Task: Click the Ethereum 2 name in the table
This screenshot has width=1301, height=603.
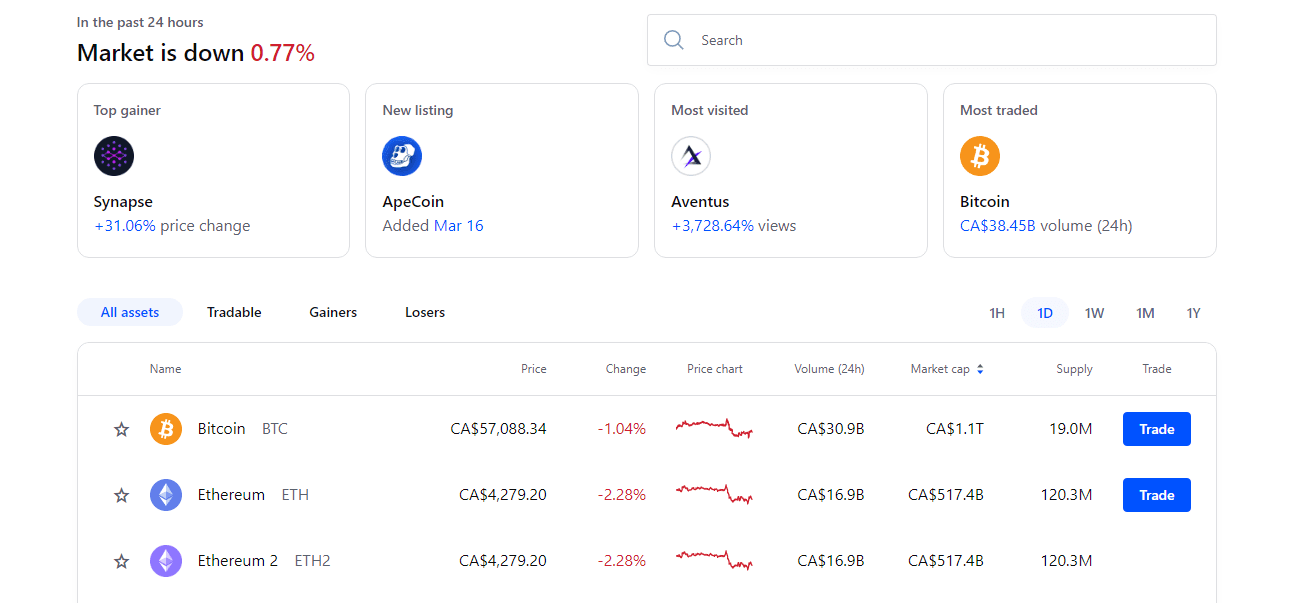Action: coord(238,561)
